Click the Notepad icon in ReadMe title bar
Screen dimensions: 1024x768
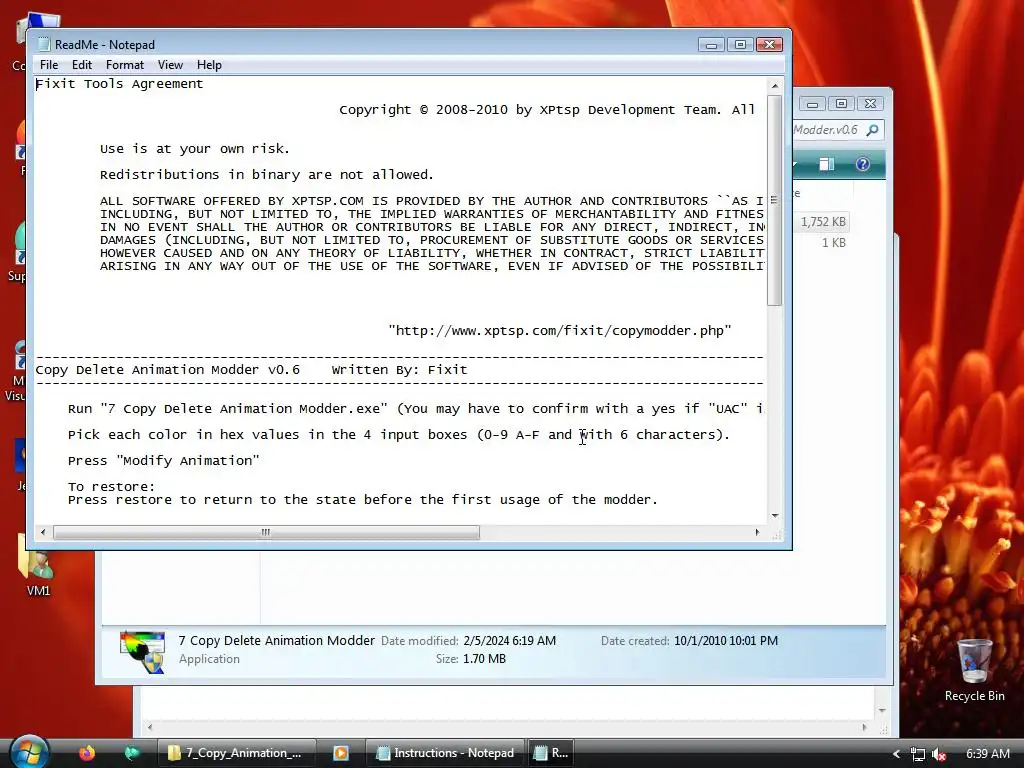click(44, 44)
